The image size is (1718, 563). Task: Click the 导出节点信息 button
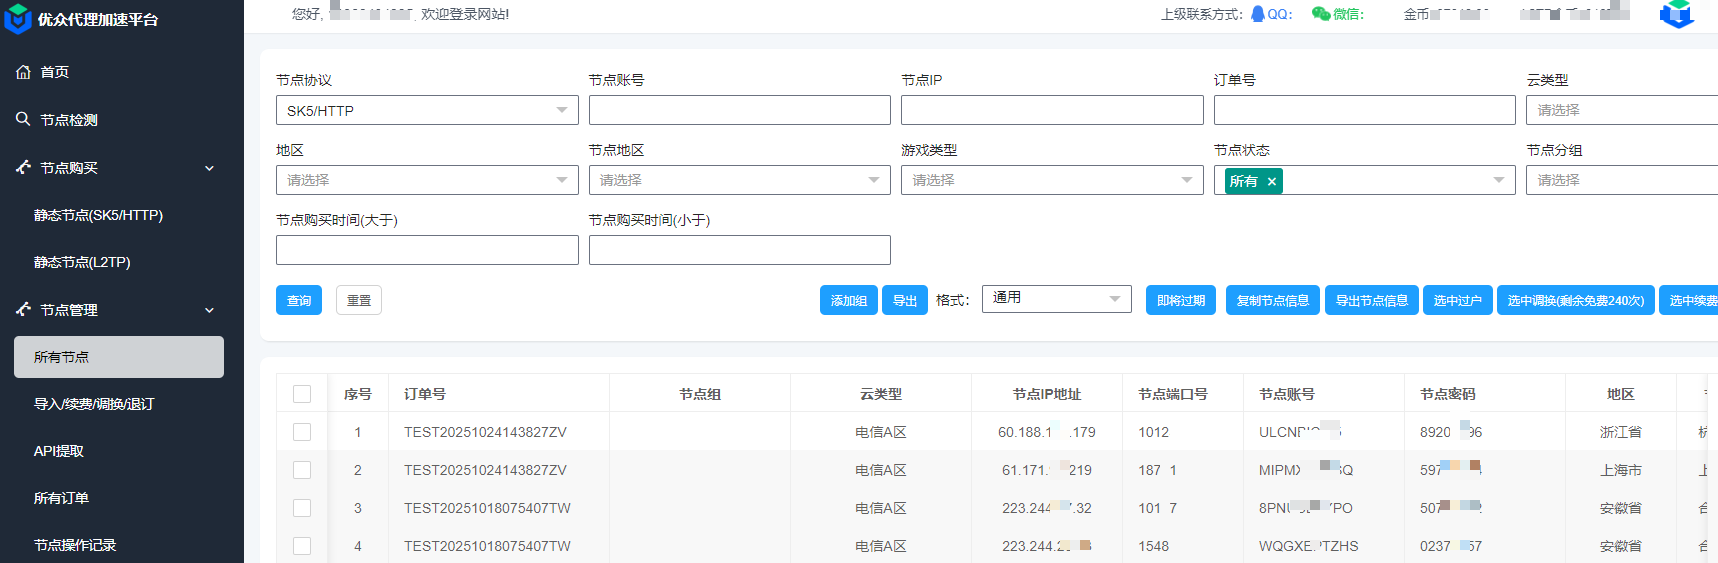(x=1372, y=300)
